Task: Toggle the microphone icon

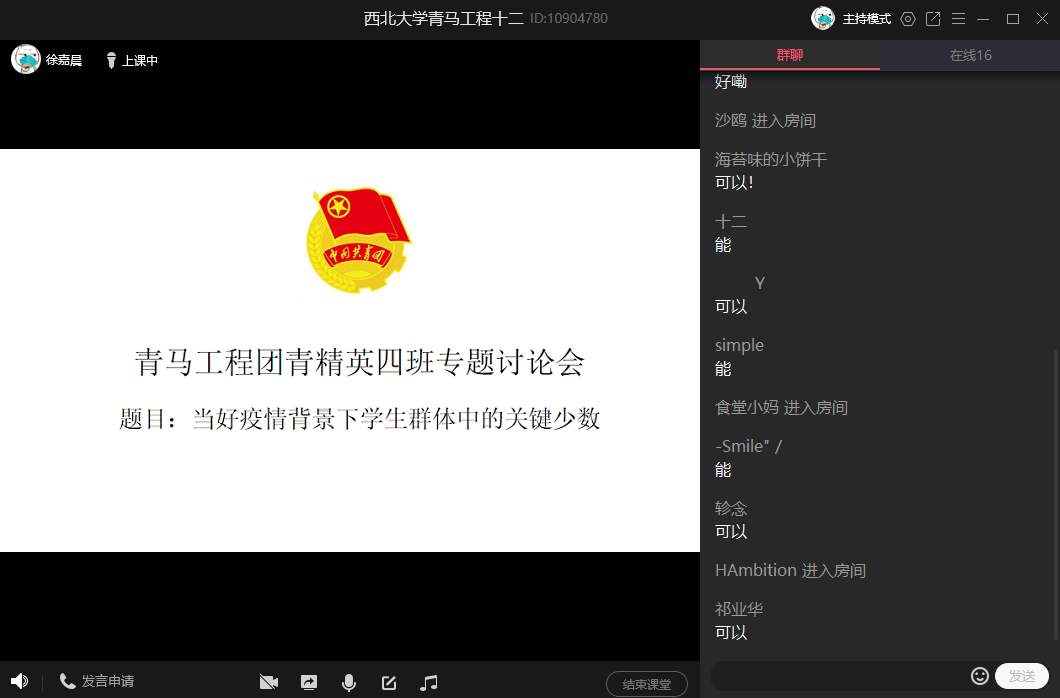Action: 349,682
